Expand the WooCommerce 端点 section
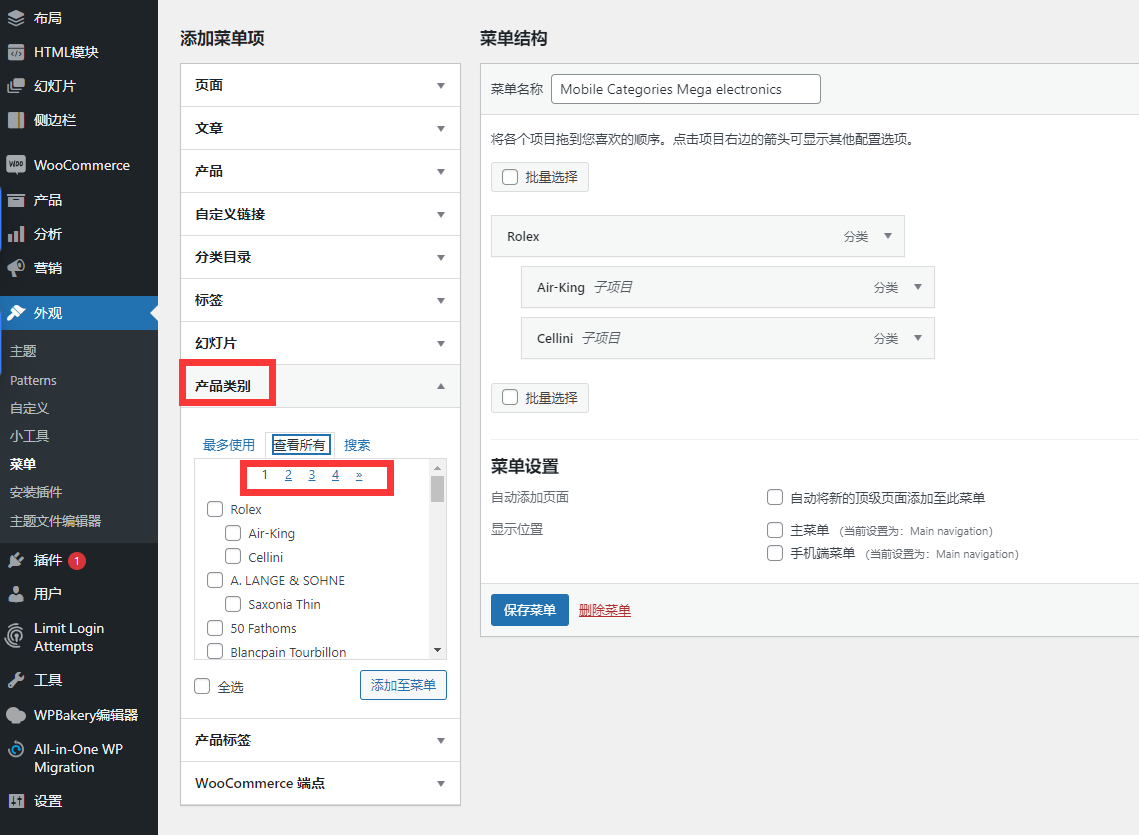The height and width of the screenshot is (835, 1139). [320, 783]
